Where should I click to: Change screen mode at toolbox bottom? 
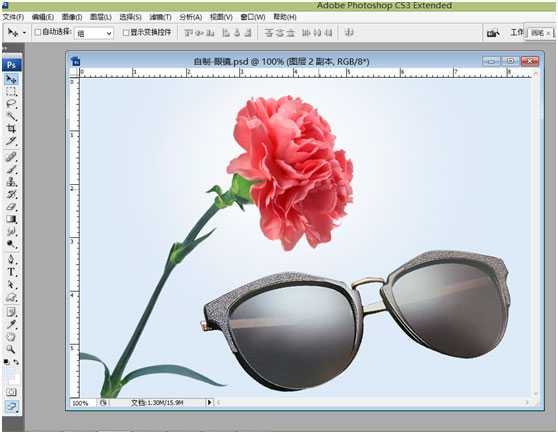(12, 406)
